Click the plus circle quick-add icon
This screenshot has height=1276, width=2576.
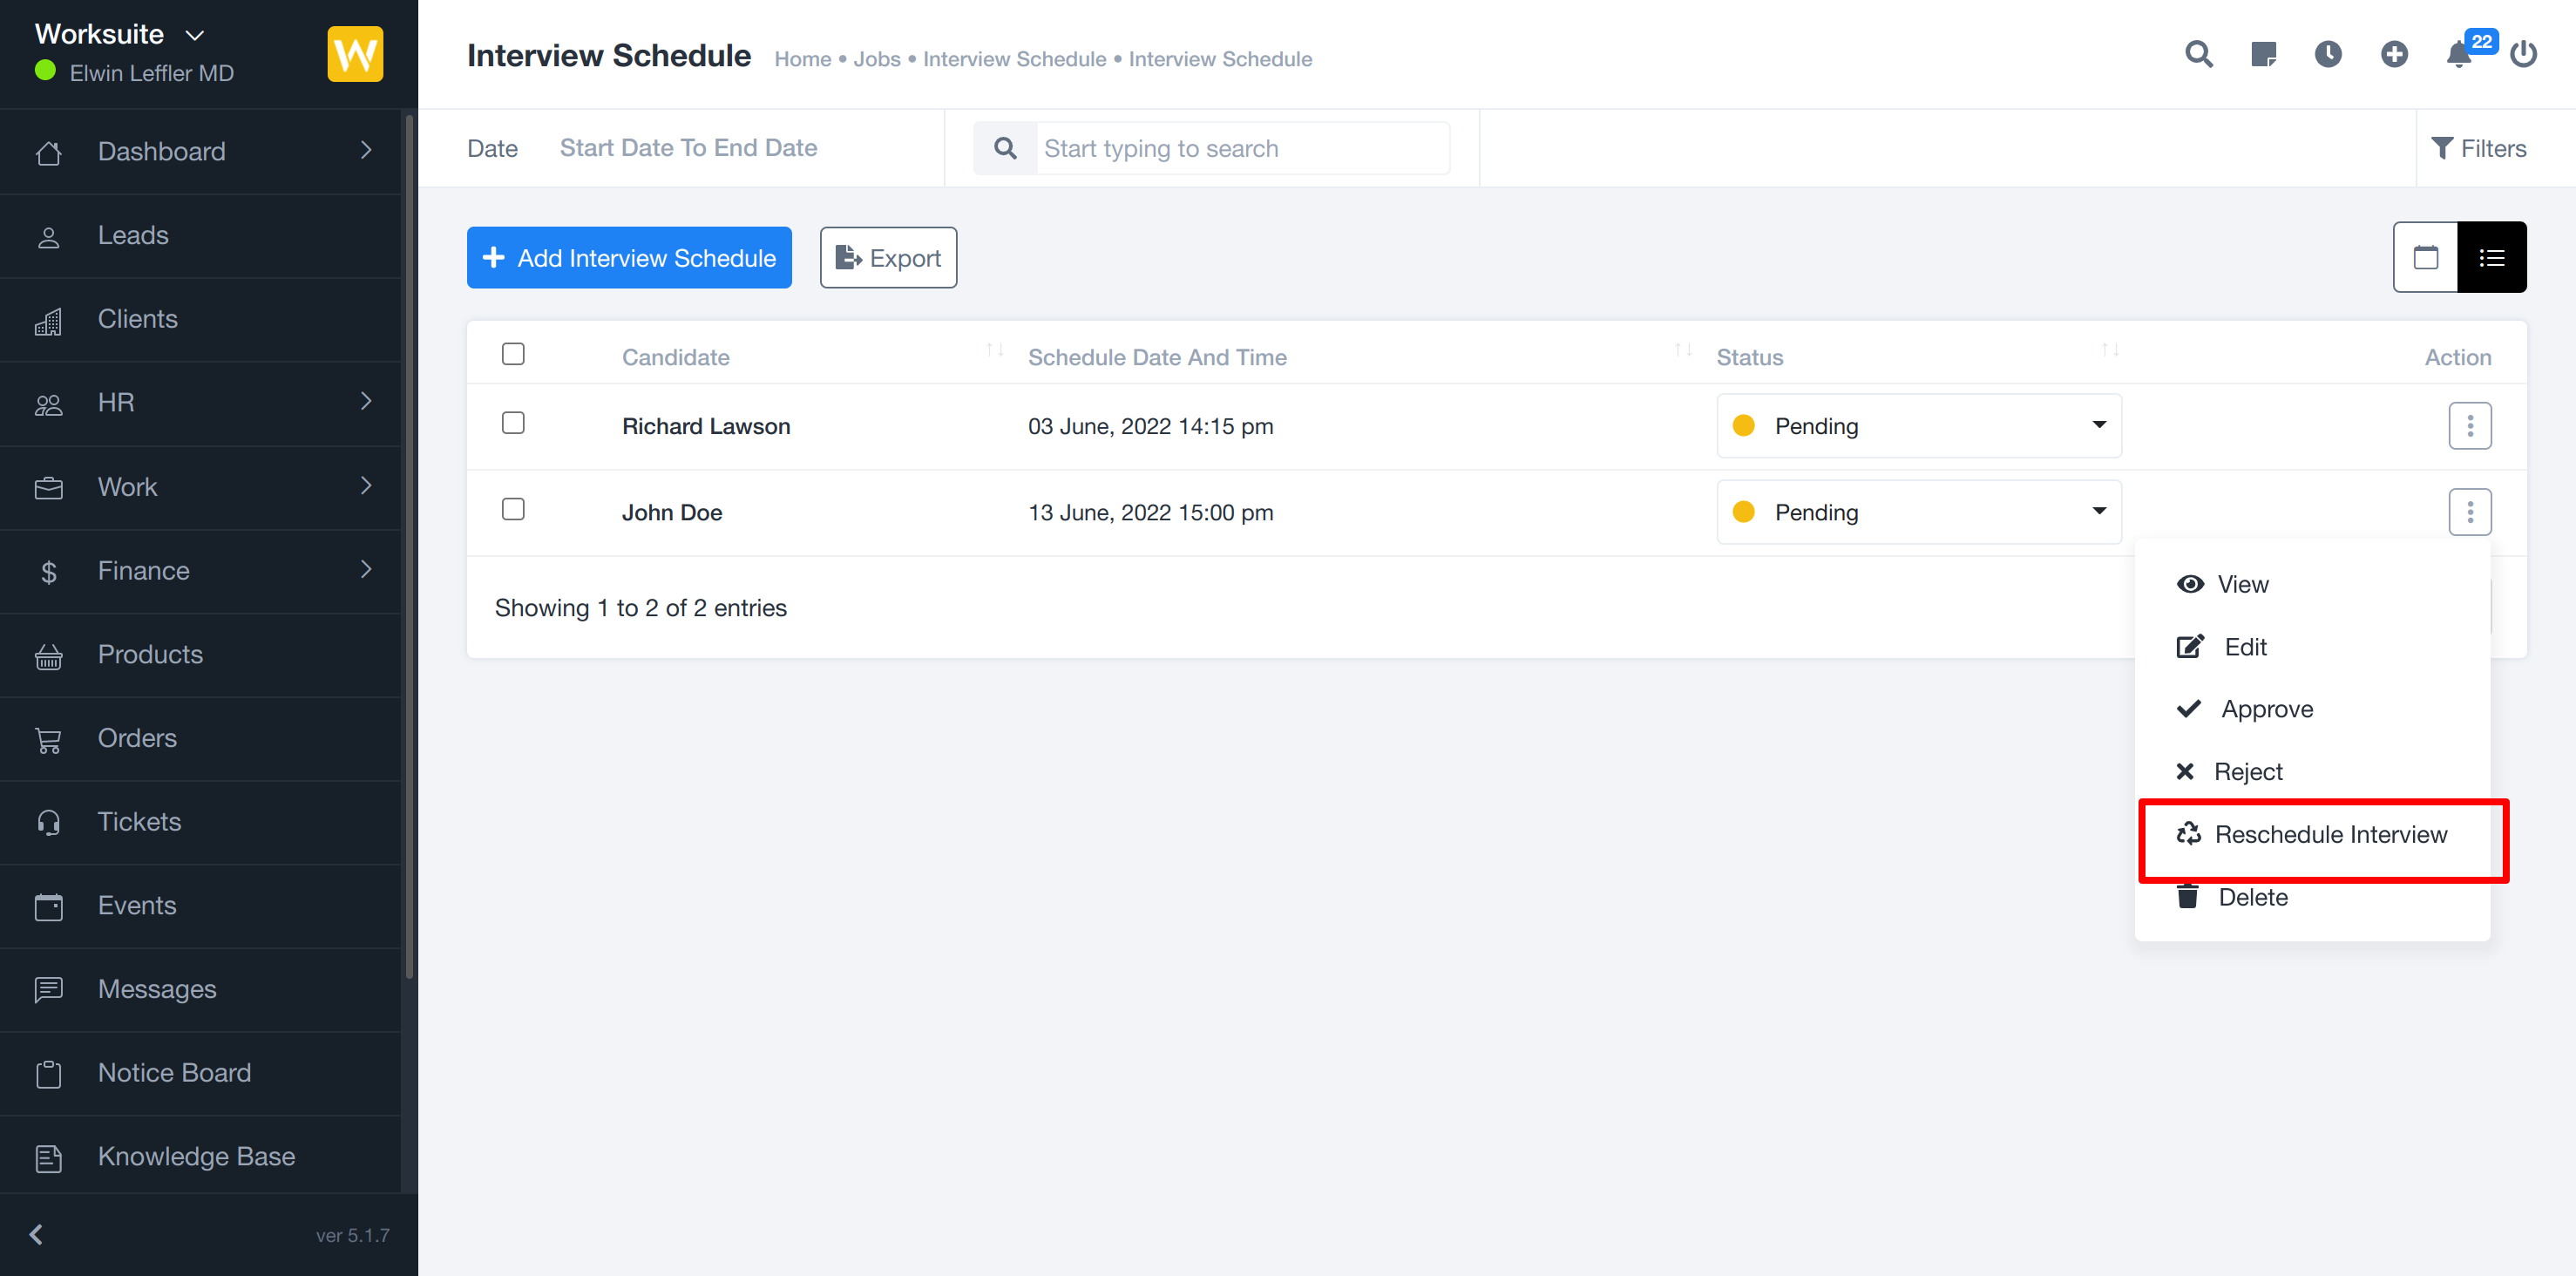(2394, 54)
